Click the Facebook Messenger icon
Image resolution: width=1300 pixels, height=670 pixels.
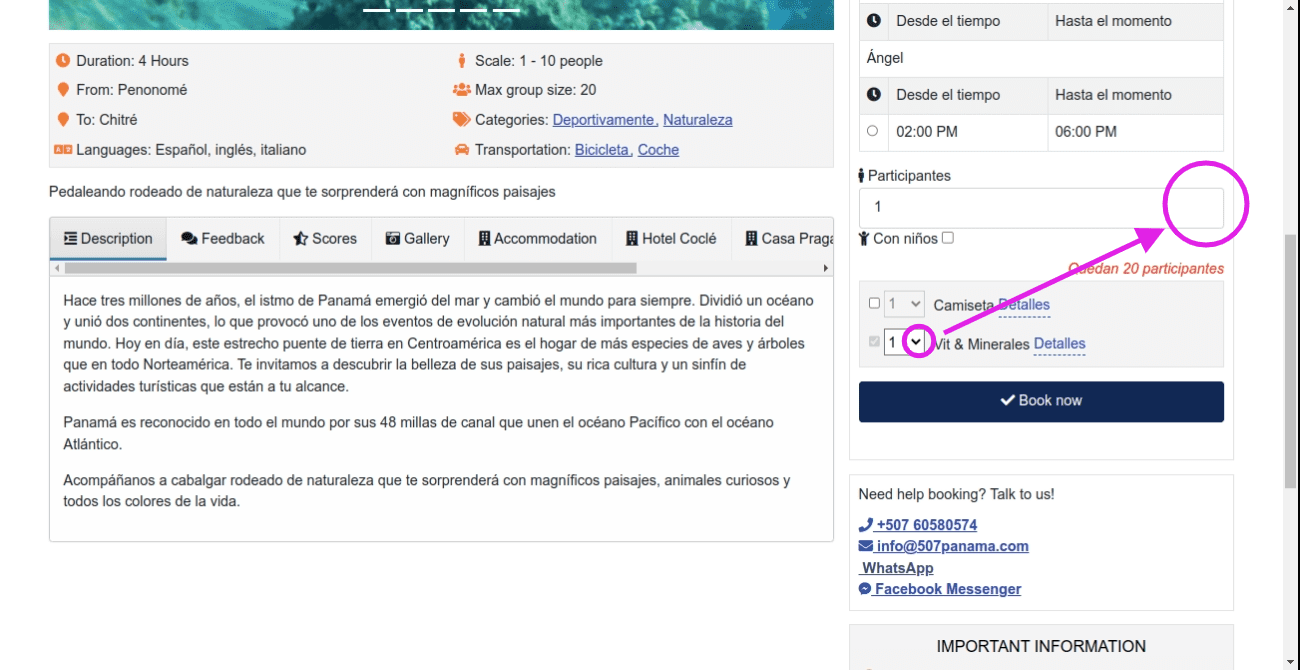click(x=865, y=590)
